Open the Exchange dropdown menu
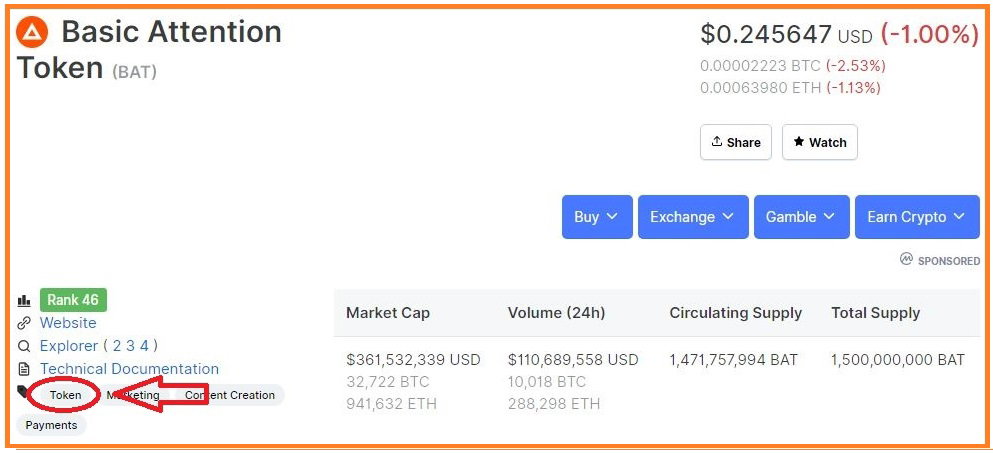The width and height of the screenshot is (993, 453). (693, 217)
